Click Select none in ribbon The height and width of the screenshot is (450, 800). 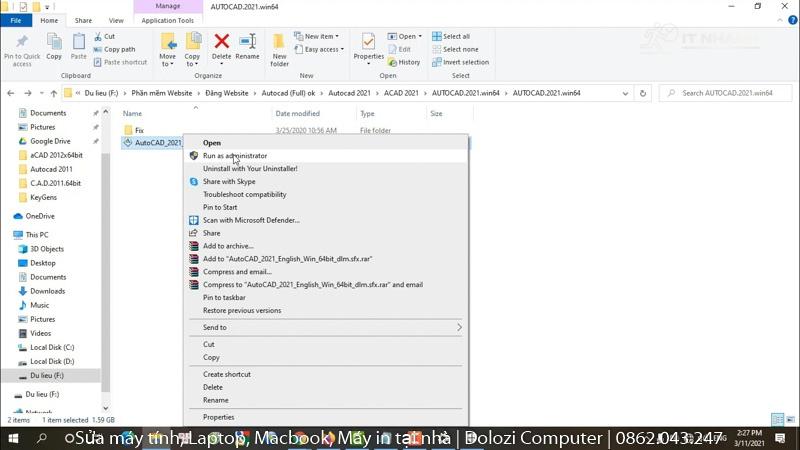(x=455, y=49)
